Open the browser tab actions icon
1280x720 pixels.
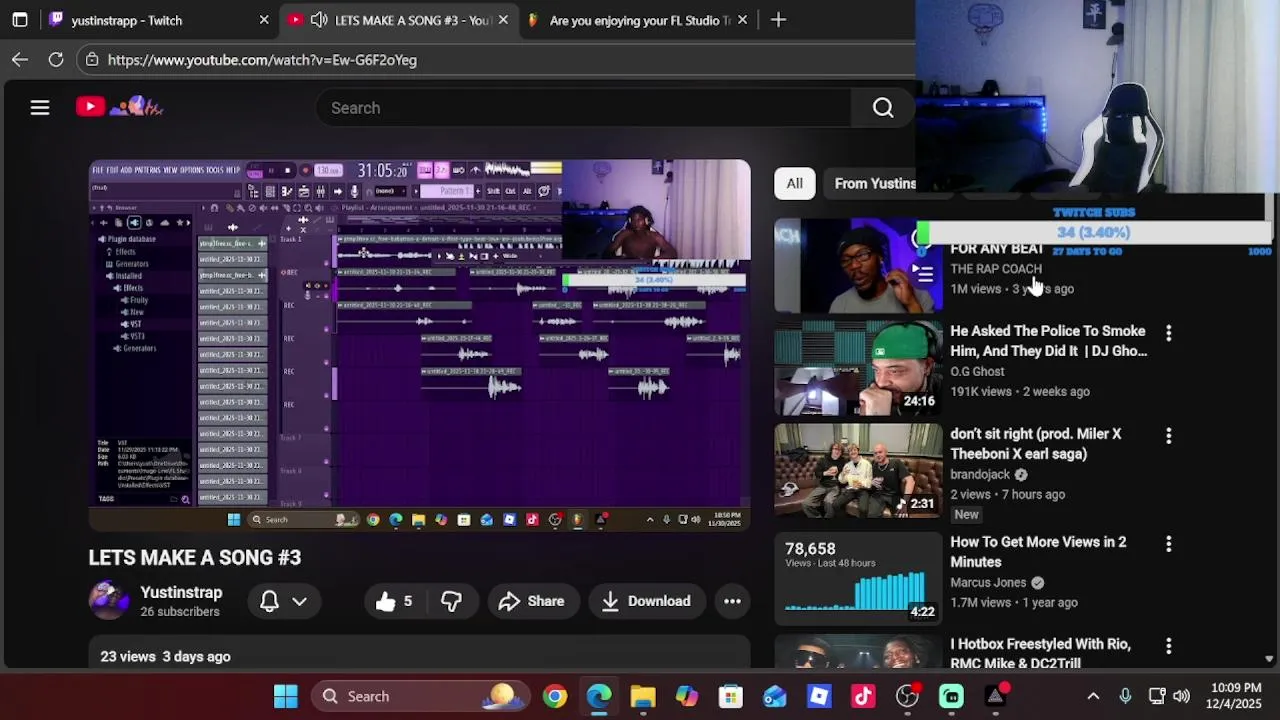[x=20, y=20]
